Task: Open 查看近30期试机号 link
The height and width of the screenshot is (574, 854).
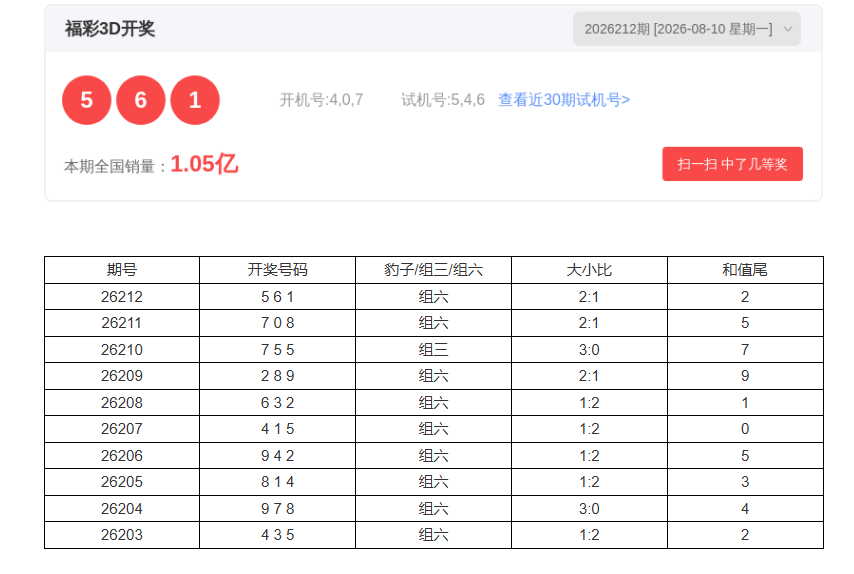Action: click(x=564, y=100)
